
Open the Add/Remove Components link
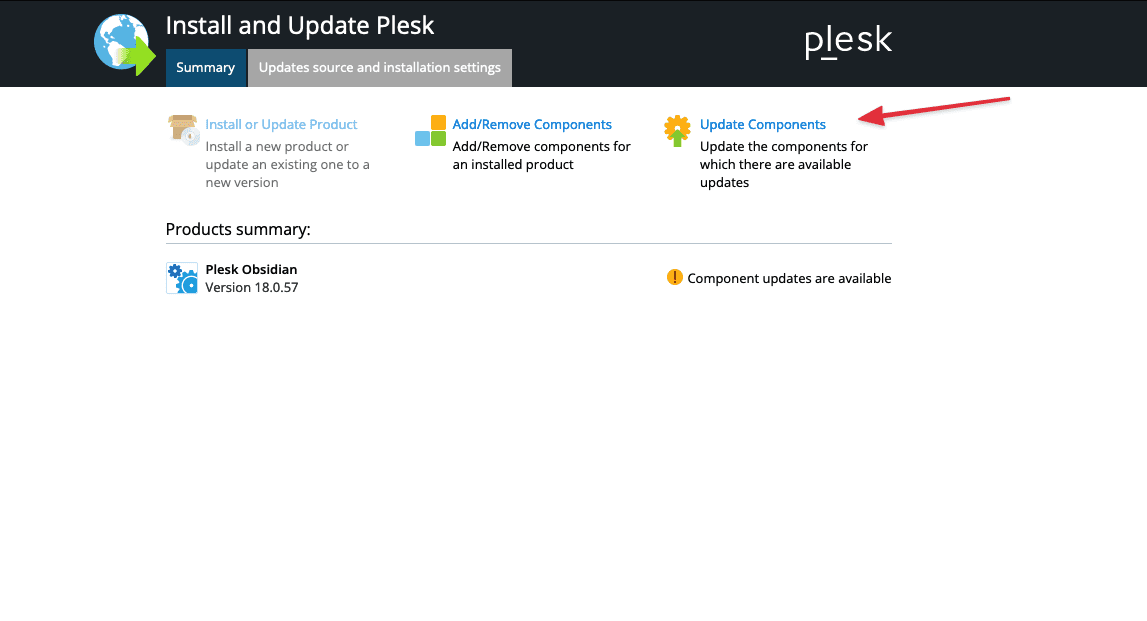532,125
